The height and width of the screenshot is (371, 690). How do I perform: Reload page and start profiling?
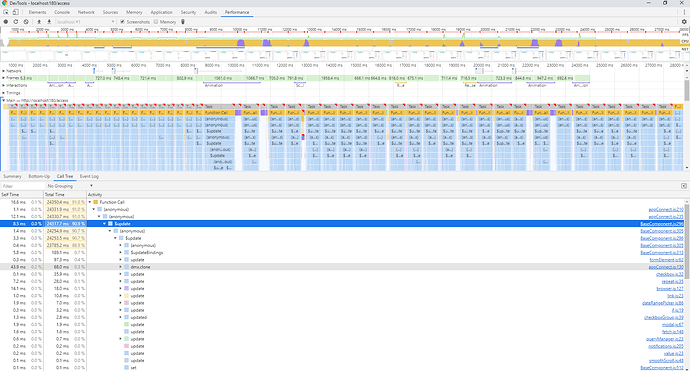click(16, 22)
